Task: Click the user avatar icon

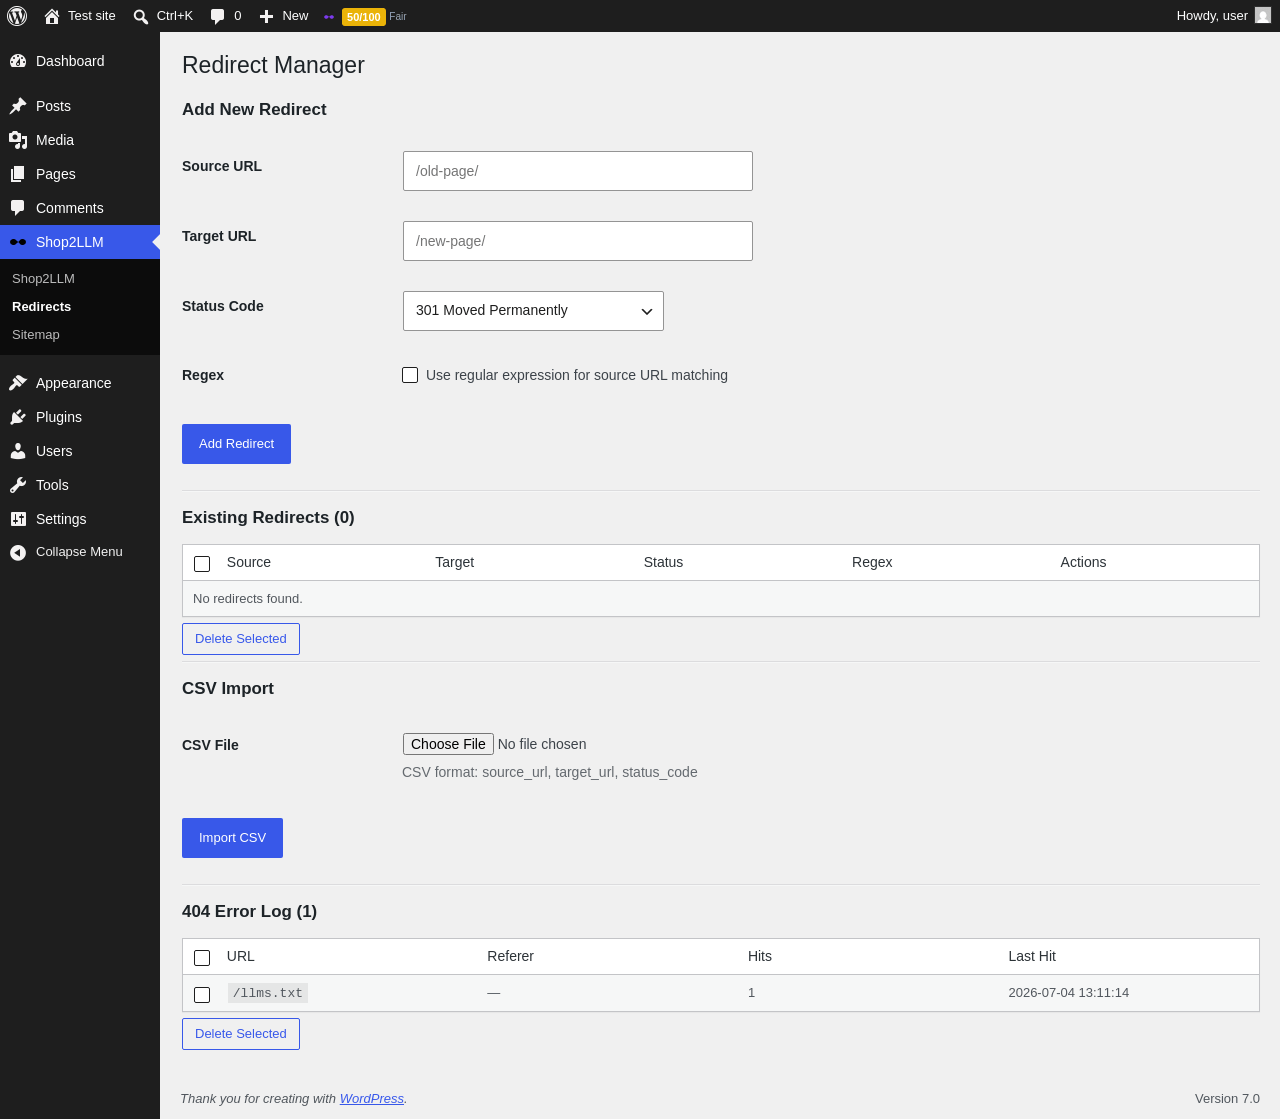Action: (x=1263, y=16)
